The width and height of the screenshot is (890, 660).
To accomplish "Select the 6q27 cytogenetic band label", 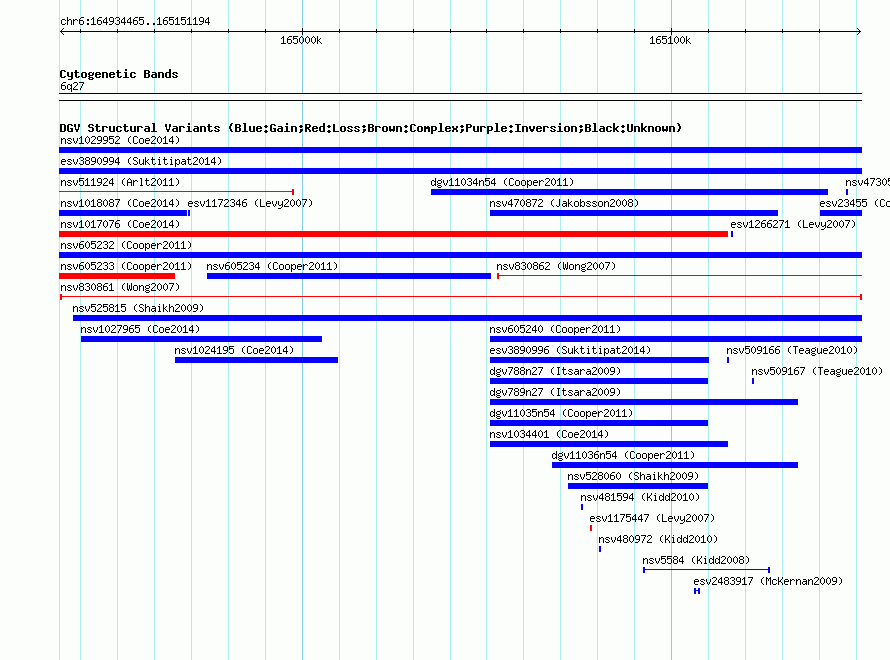I will coord(72,86).
